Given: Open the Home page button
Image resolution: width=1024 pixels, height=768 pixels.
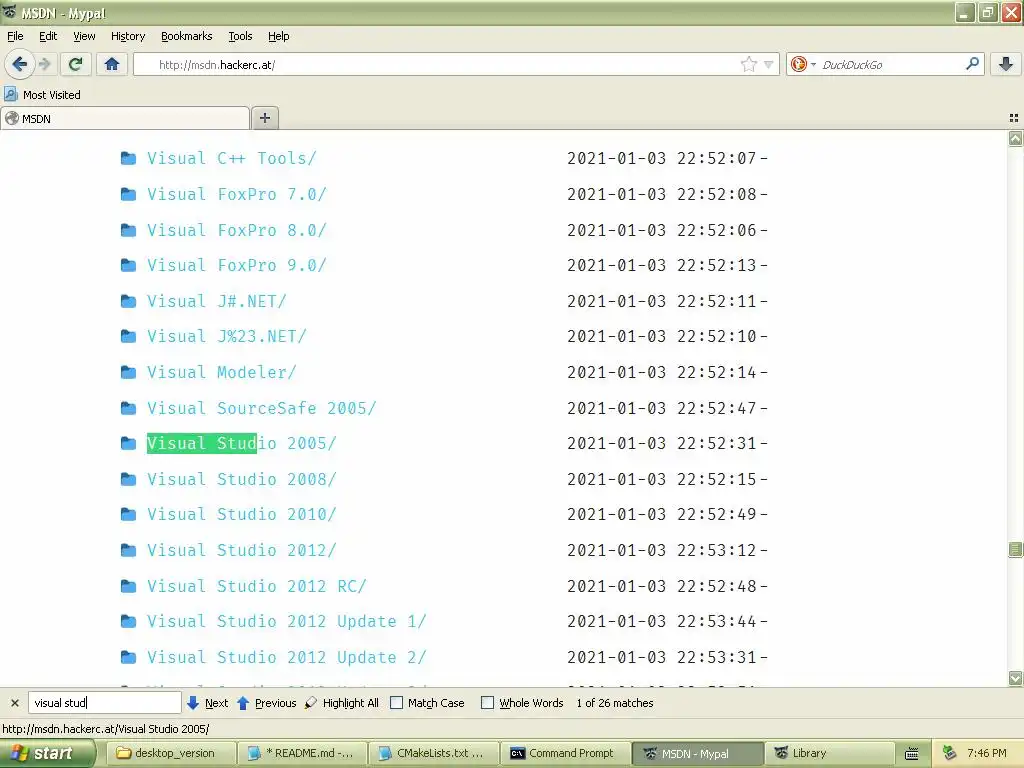Looking at the screenshot, I should tap(112, 64).
